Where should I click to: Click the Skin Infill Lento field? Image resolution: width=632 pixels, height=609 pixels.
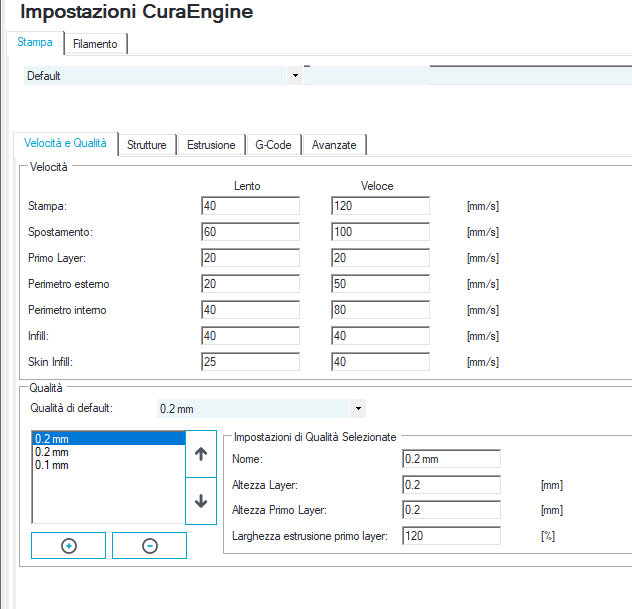[250, 362]
